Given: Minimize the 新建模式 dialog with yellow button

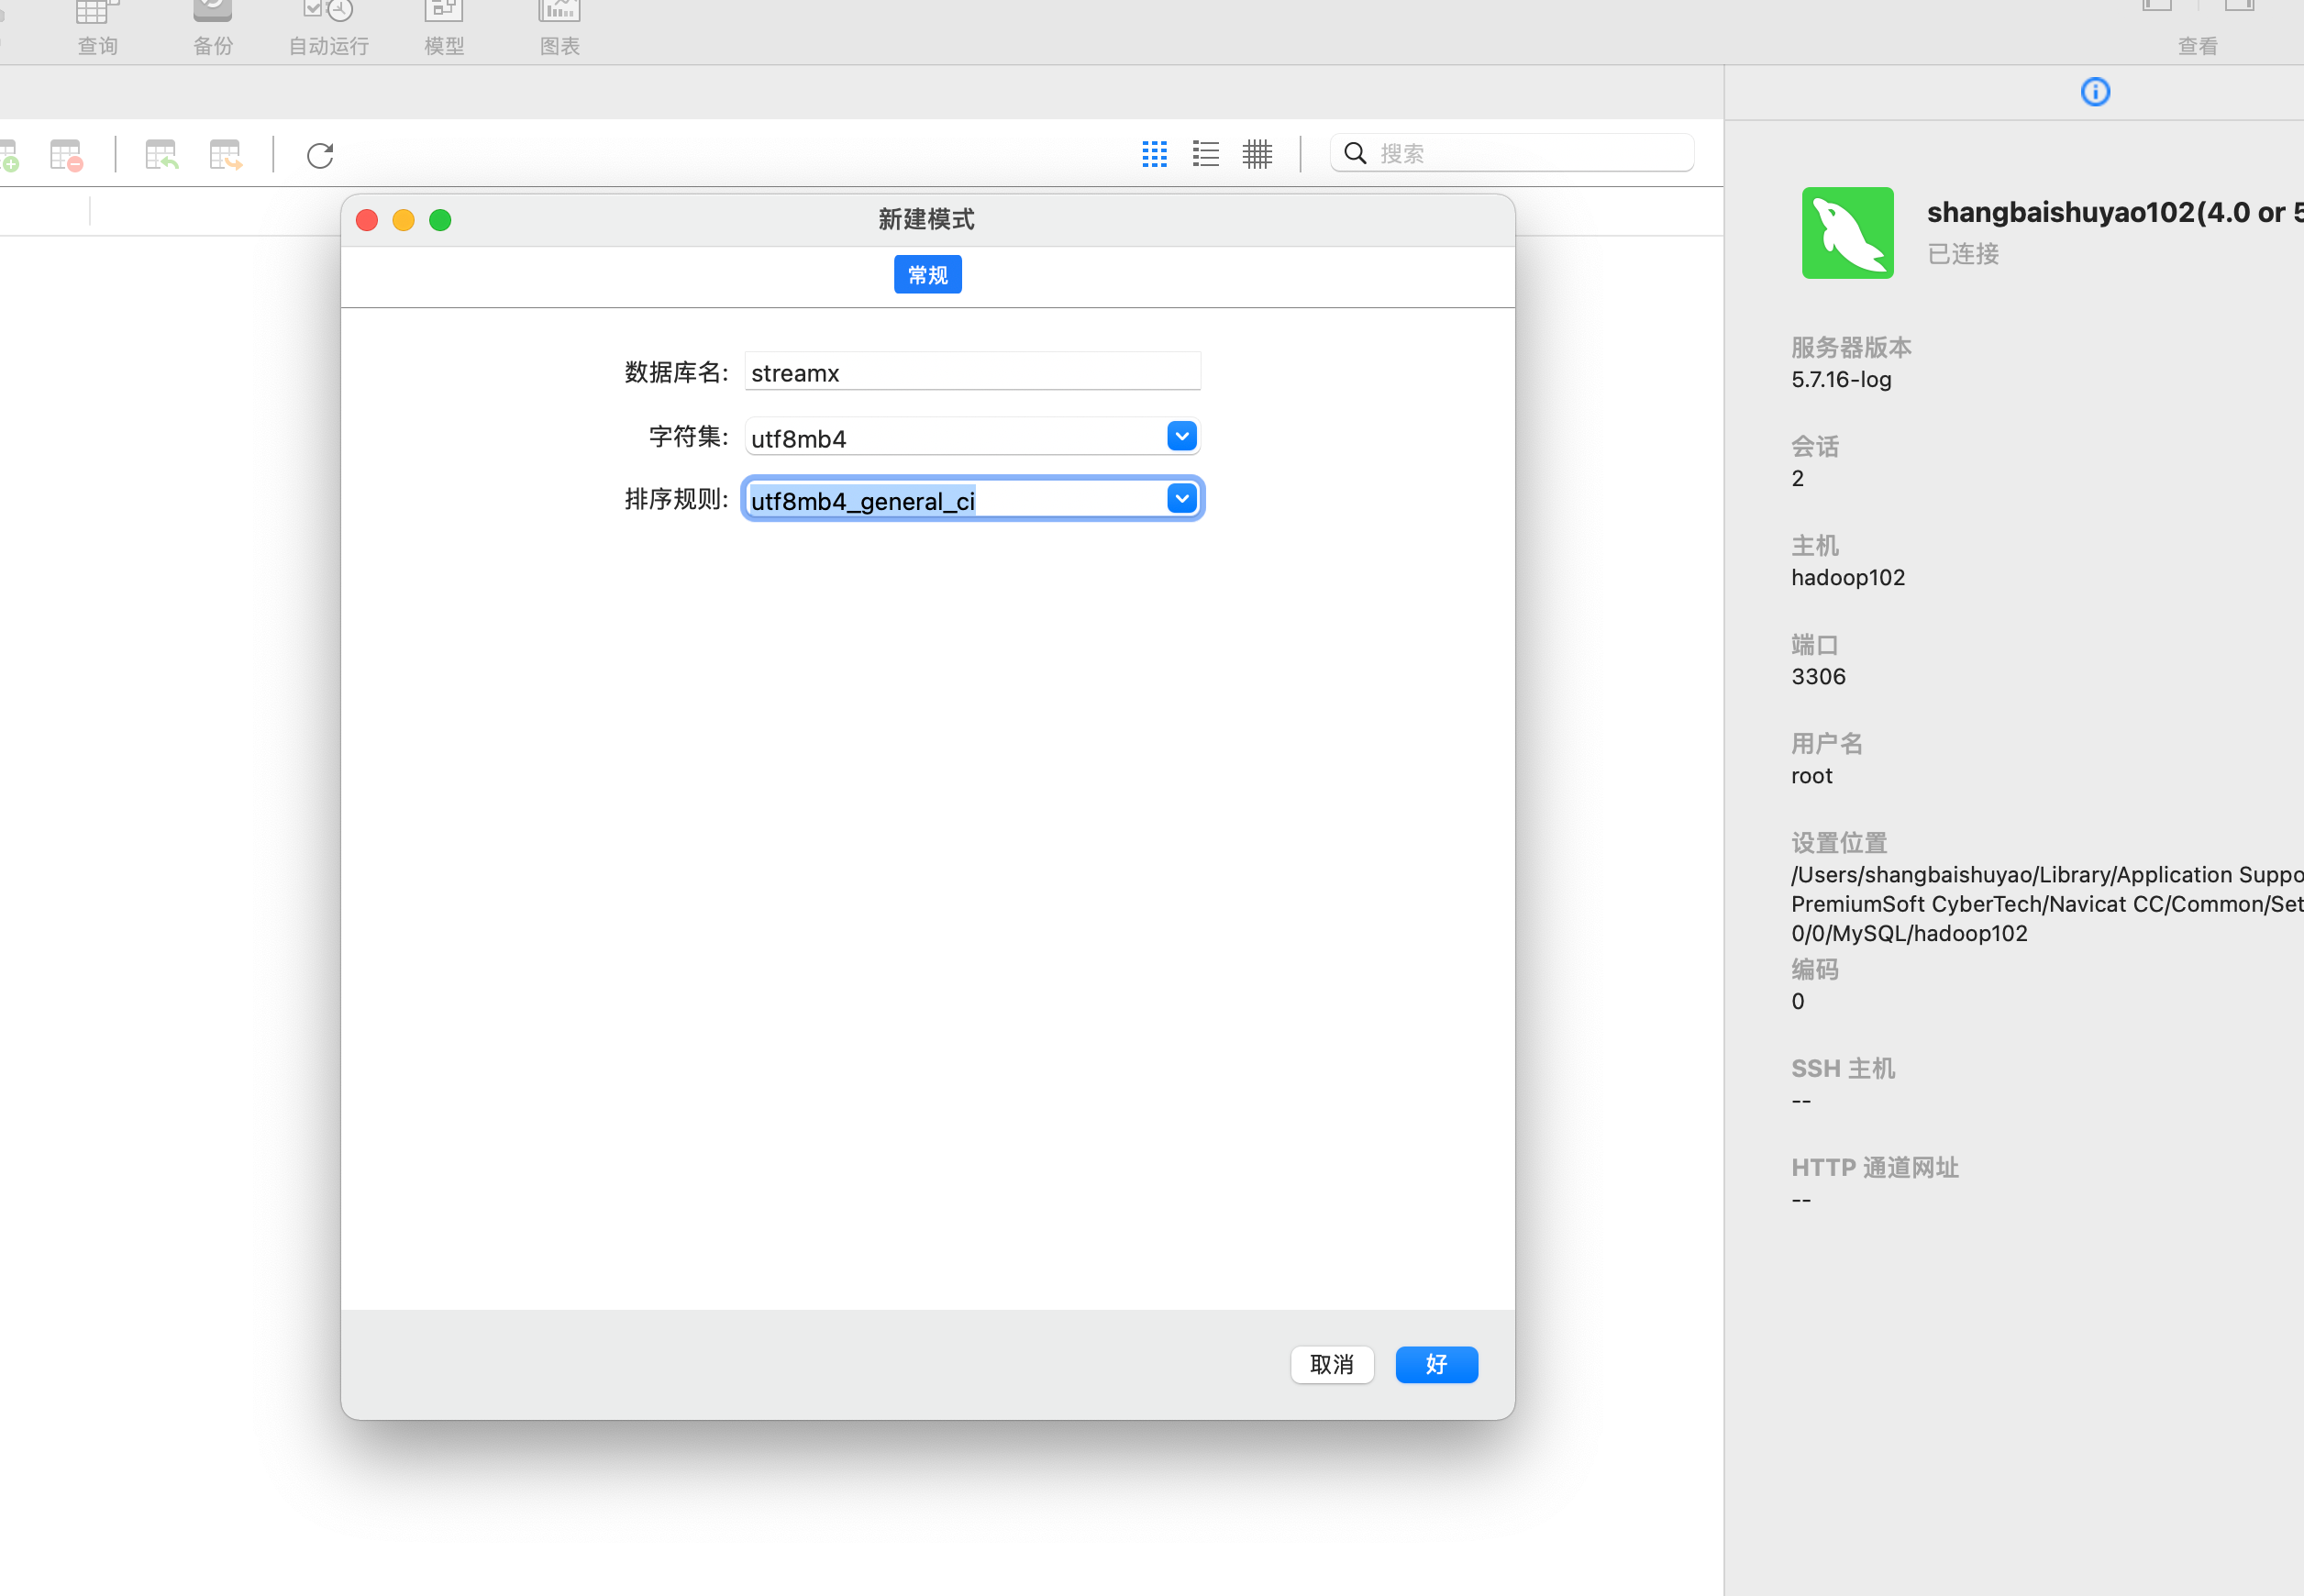Looking at the screenshot, I should [403, 220].
